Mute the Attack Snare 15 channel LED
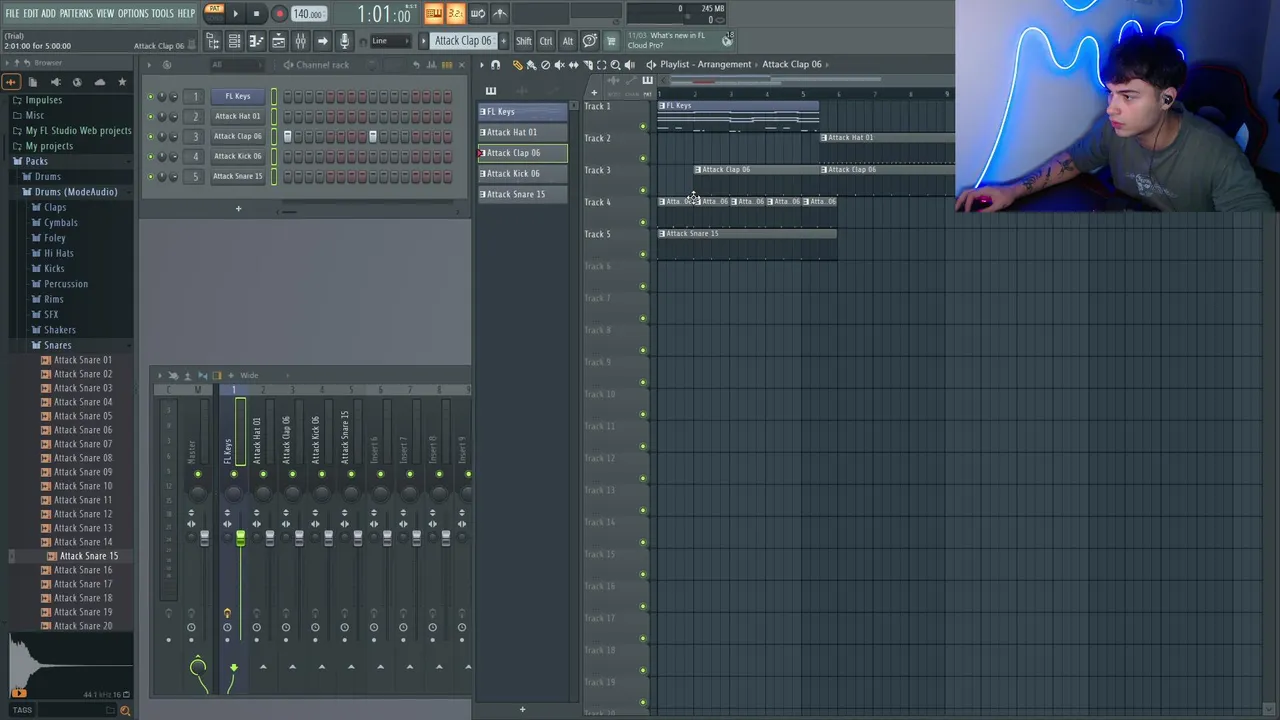1280x720 pixels. 150,176
